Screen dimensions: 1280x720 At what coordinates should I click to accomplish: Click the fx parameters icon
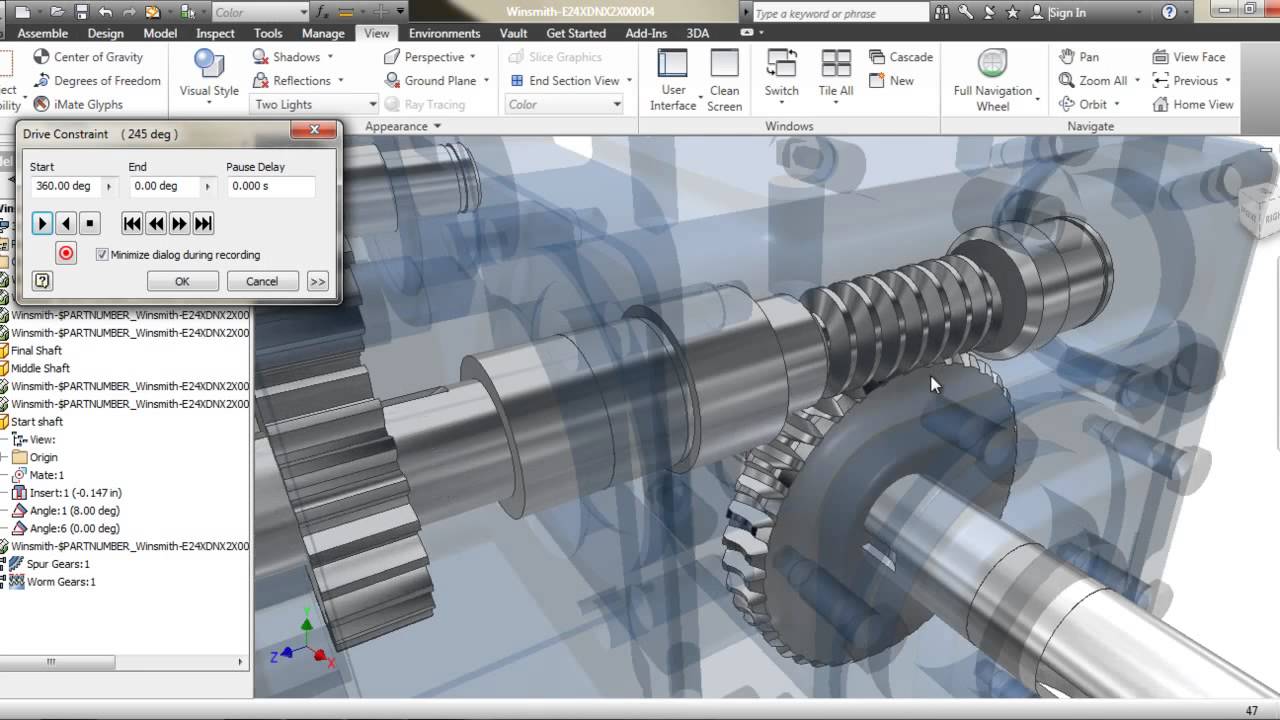tap(323, 12)
